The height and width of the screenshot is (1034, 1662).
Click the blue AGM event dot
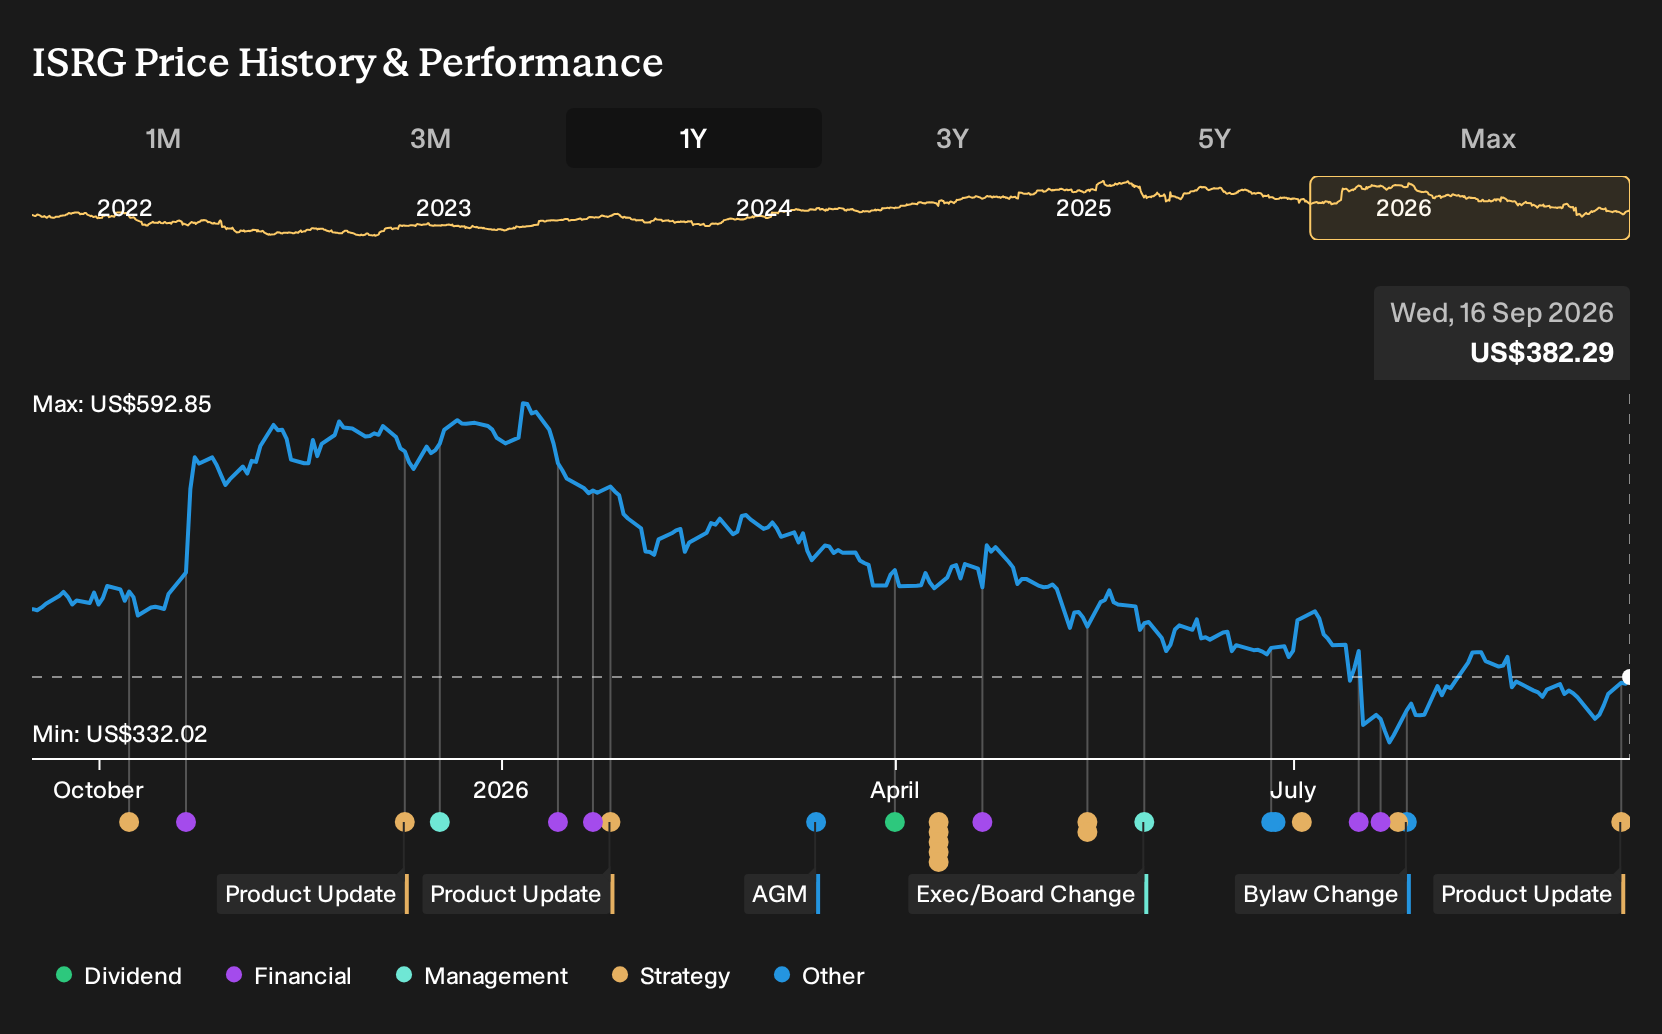tap(816, 822)
